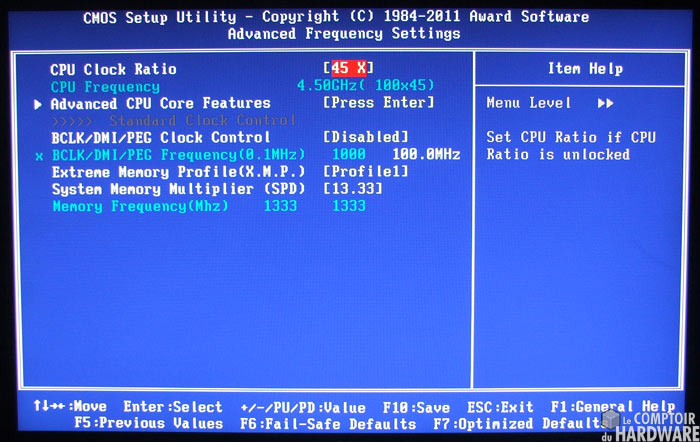Click the F7:Optimized Defaults hint
Viewport: 700px width, 442px height.
(522, 423)
